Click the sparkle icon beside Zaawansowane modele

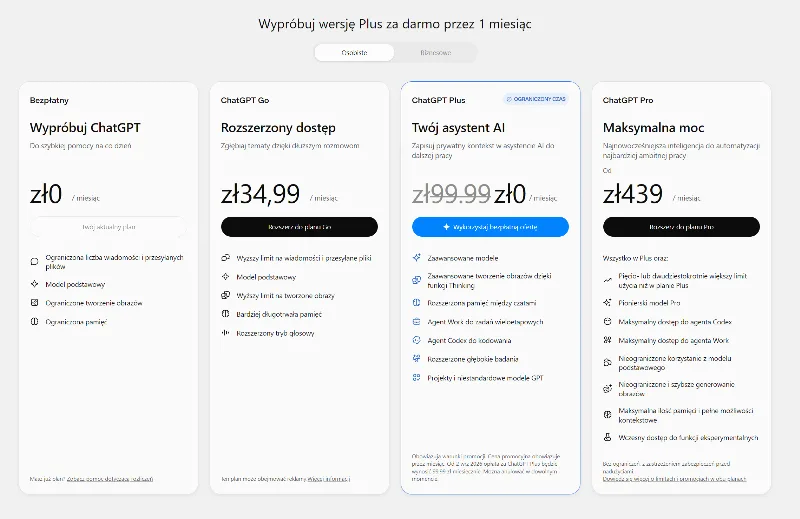[416, 258]
